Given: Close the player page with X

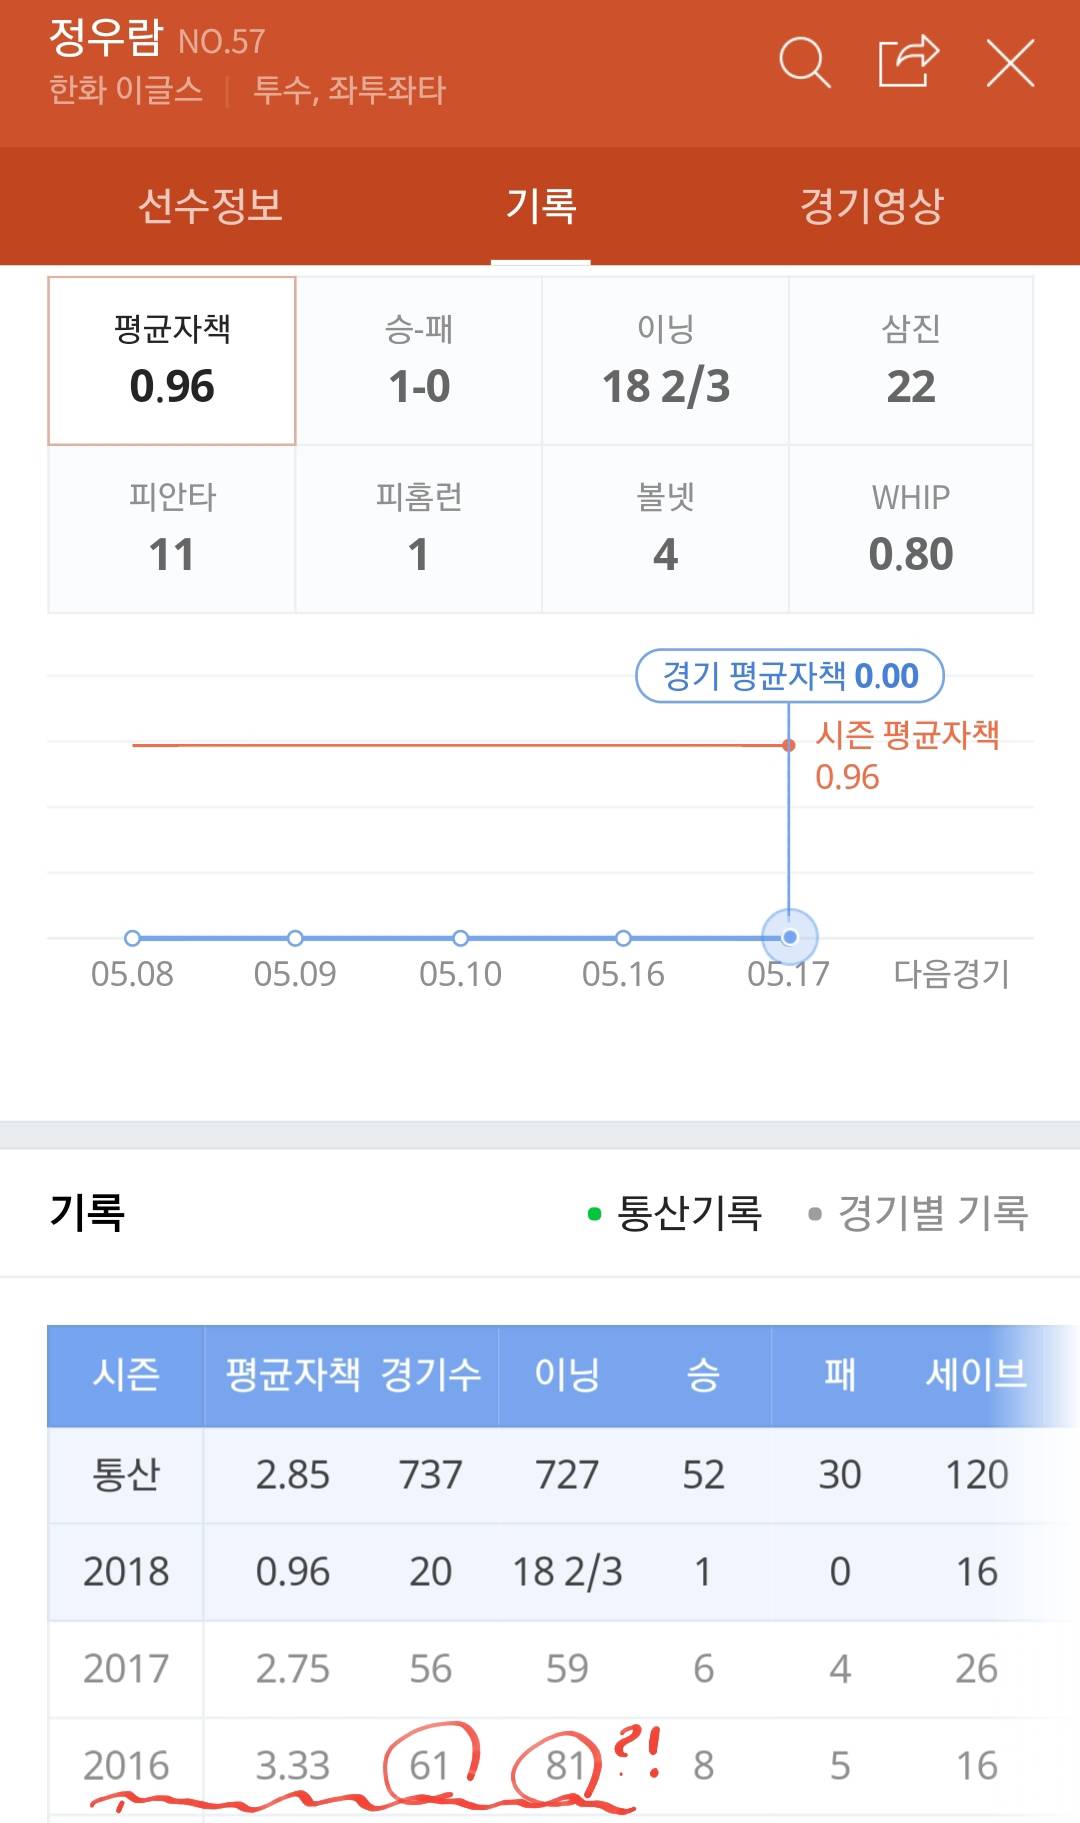Looking at the screenshot, I should (x=1010, y=63).
